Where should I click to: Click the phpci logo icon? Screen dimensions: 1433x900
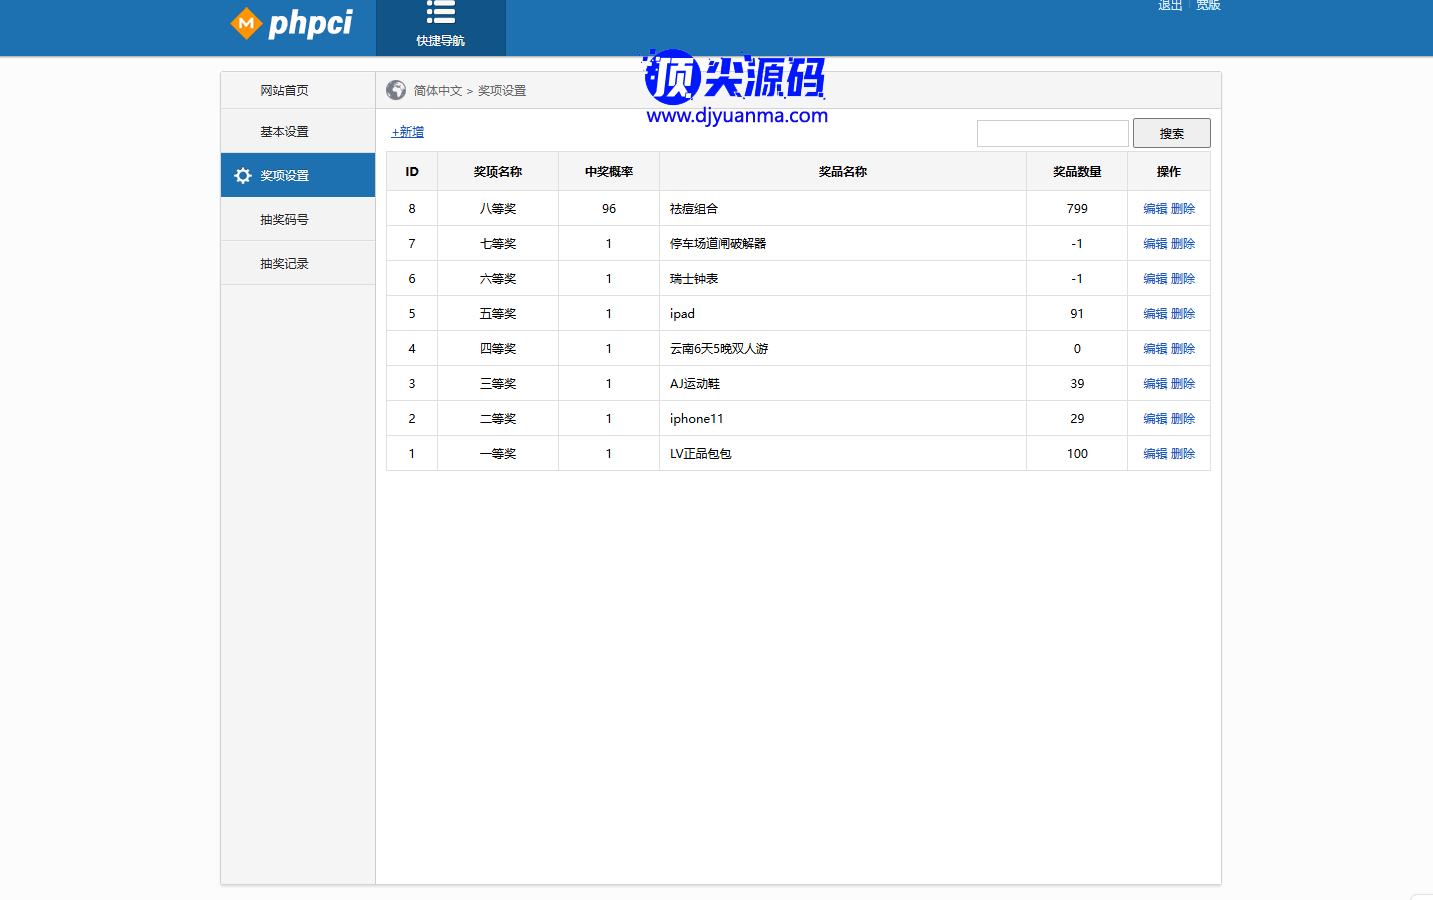click(x=246, y=23)
